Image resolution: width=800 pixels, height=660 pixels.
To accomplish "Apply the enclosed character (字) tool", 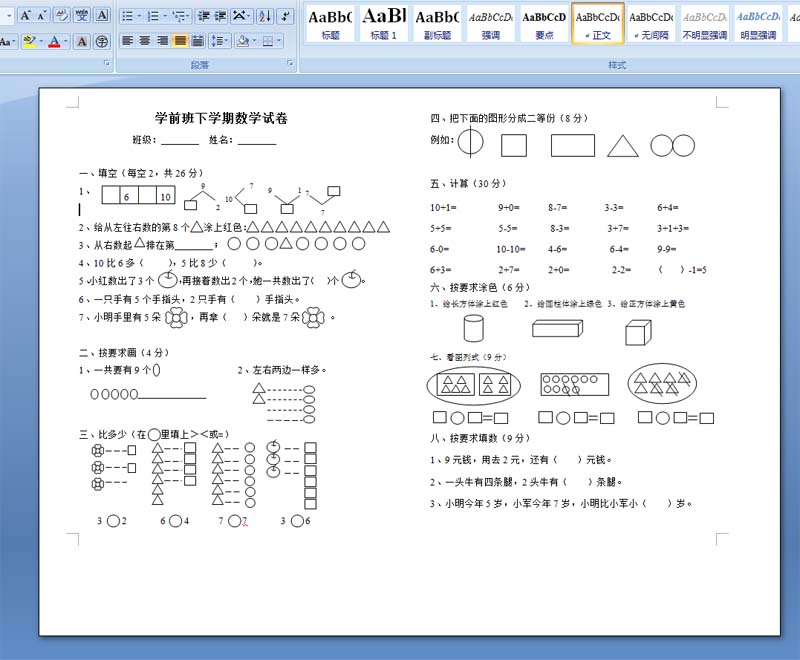I will [102, 41].
